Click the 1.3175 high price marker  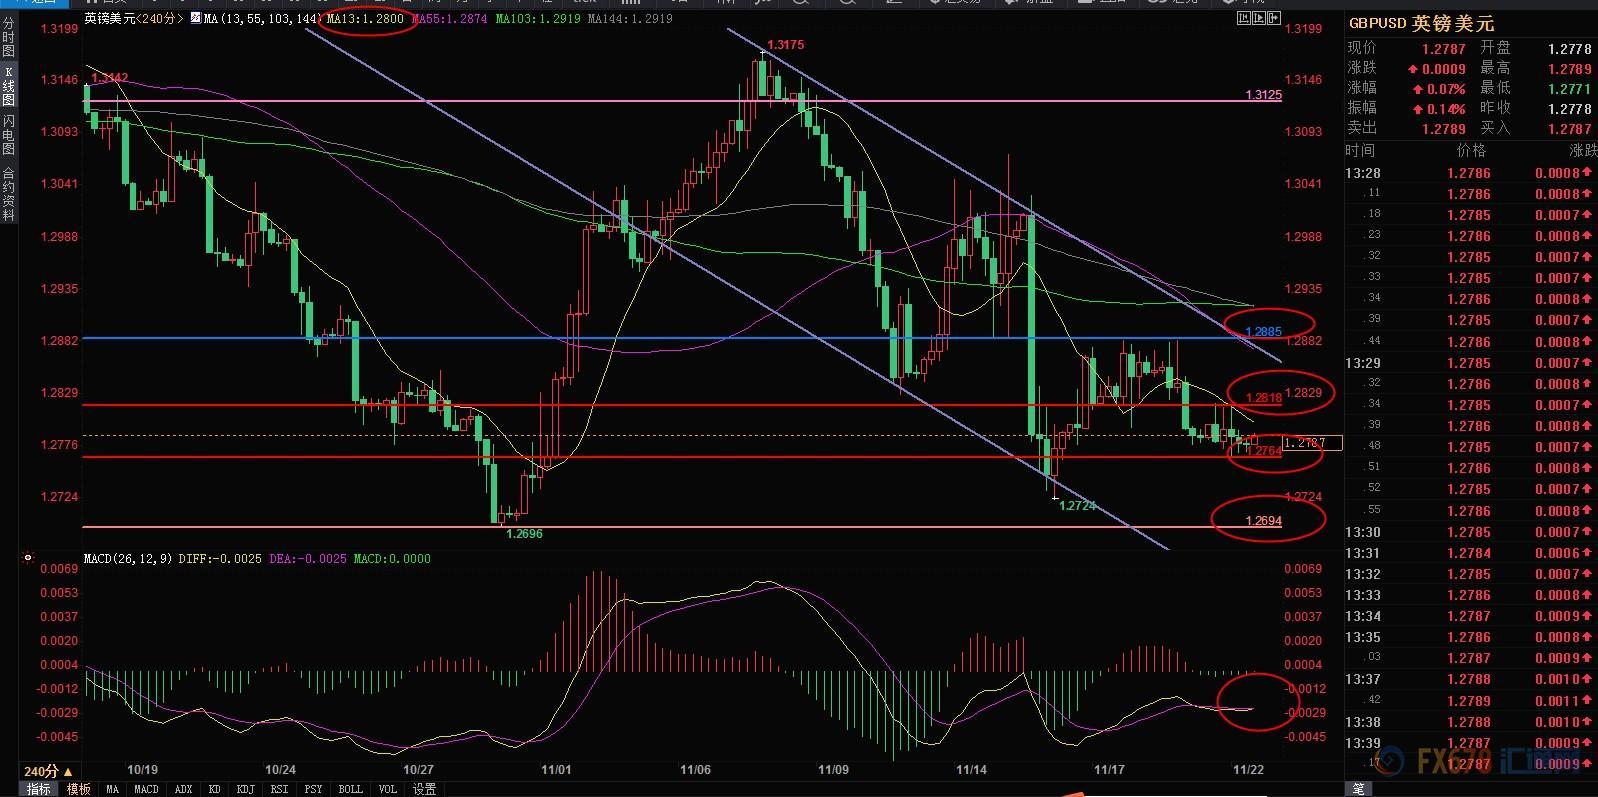pos(785,45)
